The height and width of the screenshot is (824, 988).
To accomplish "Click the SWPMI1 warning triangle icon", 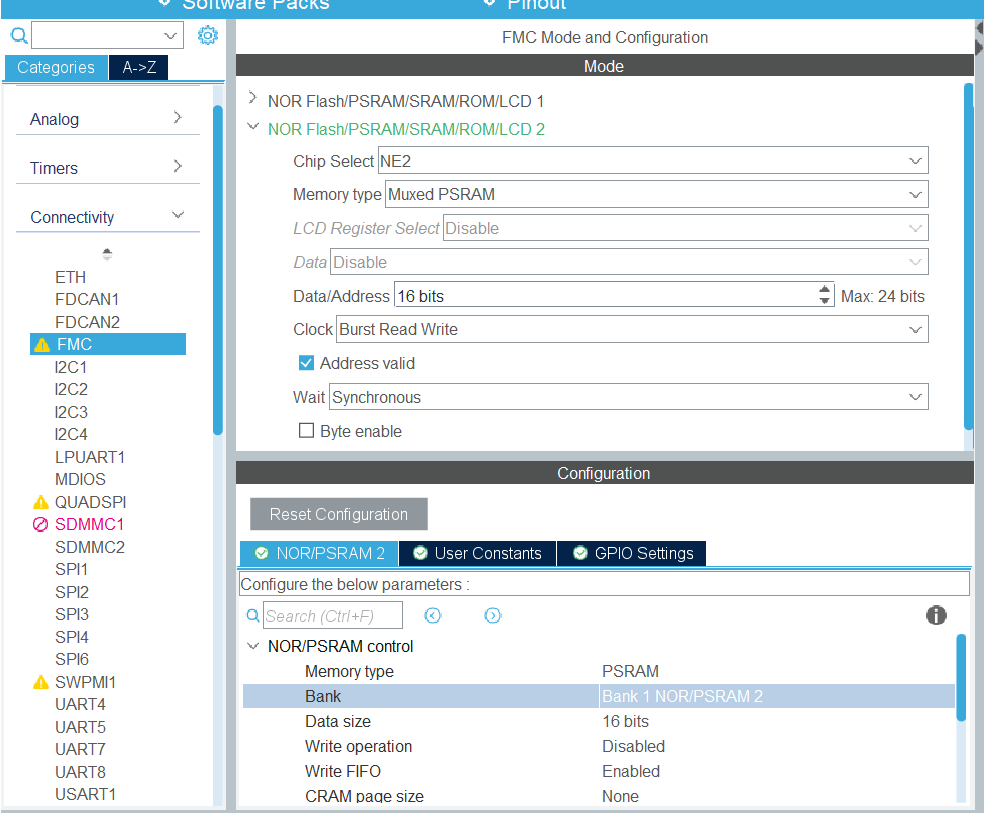I will (x=41, y=682).
